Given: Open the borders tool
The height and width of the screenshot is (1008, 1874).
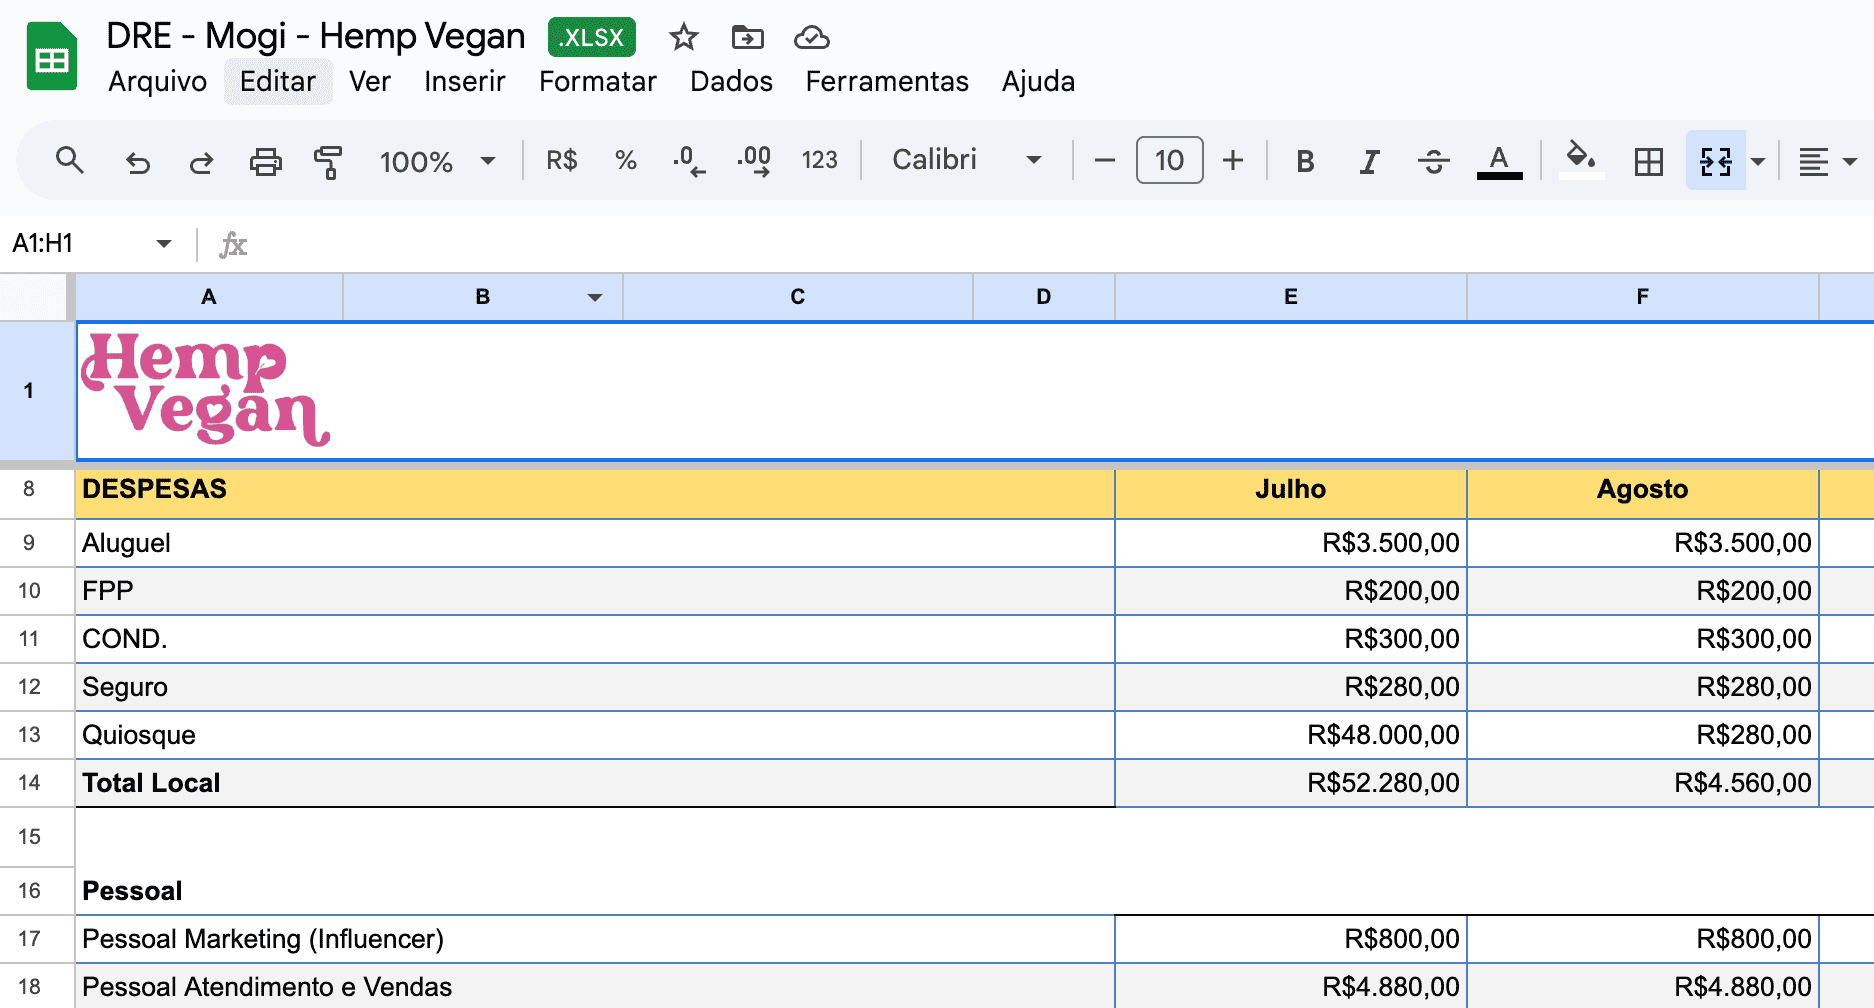Looking at the screenshot, I should pos(1648,161).
